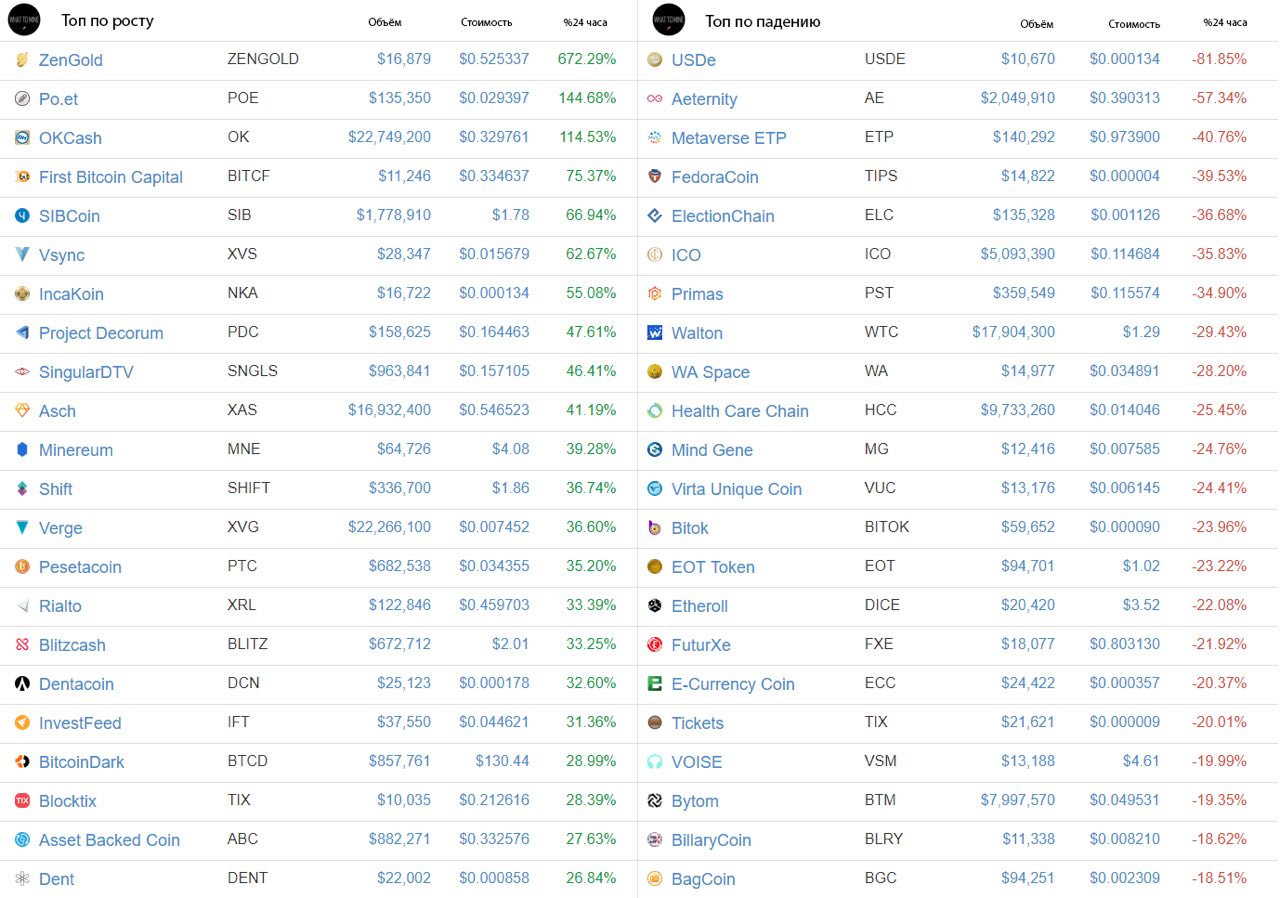The width and height of the screenshot is (1280, 898).
Task: Click the Tickets coin icon
Action: [655, 723]
